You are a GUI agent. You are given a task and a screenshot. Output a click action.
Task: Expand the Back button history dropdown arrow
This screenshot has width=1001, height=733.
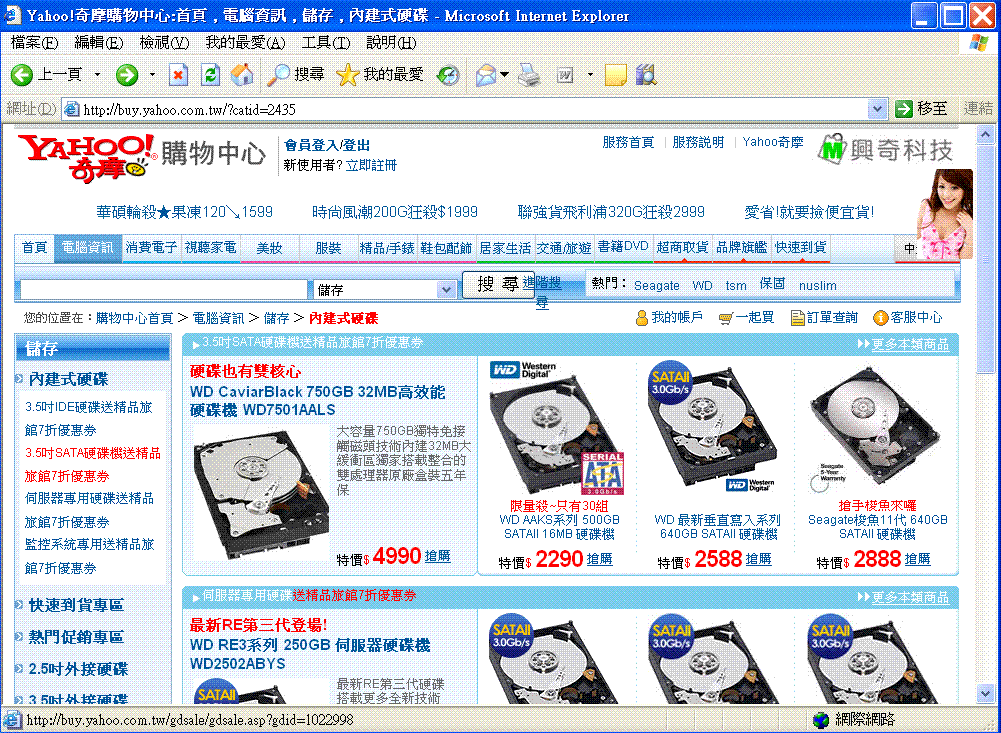point(97,75)
